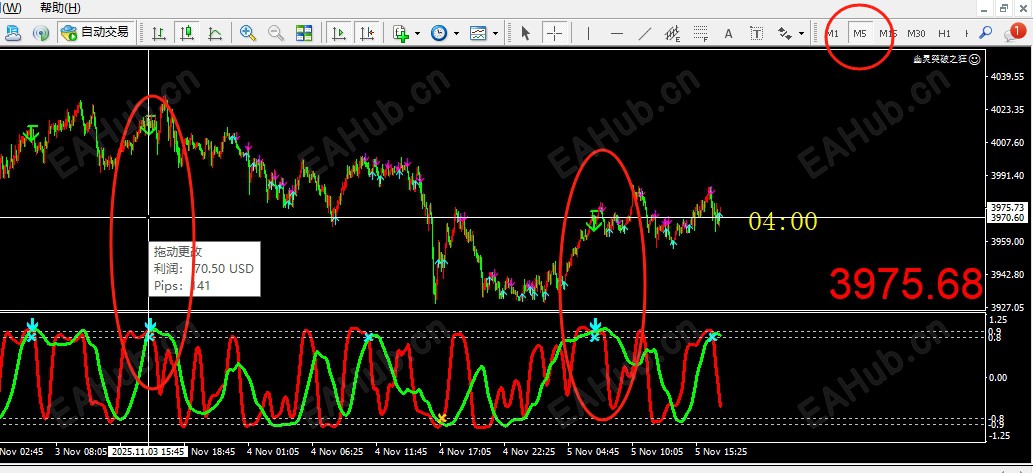Select the trendline drawing tool

645,33
